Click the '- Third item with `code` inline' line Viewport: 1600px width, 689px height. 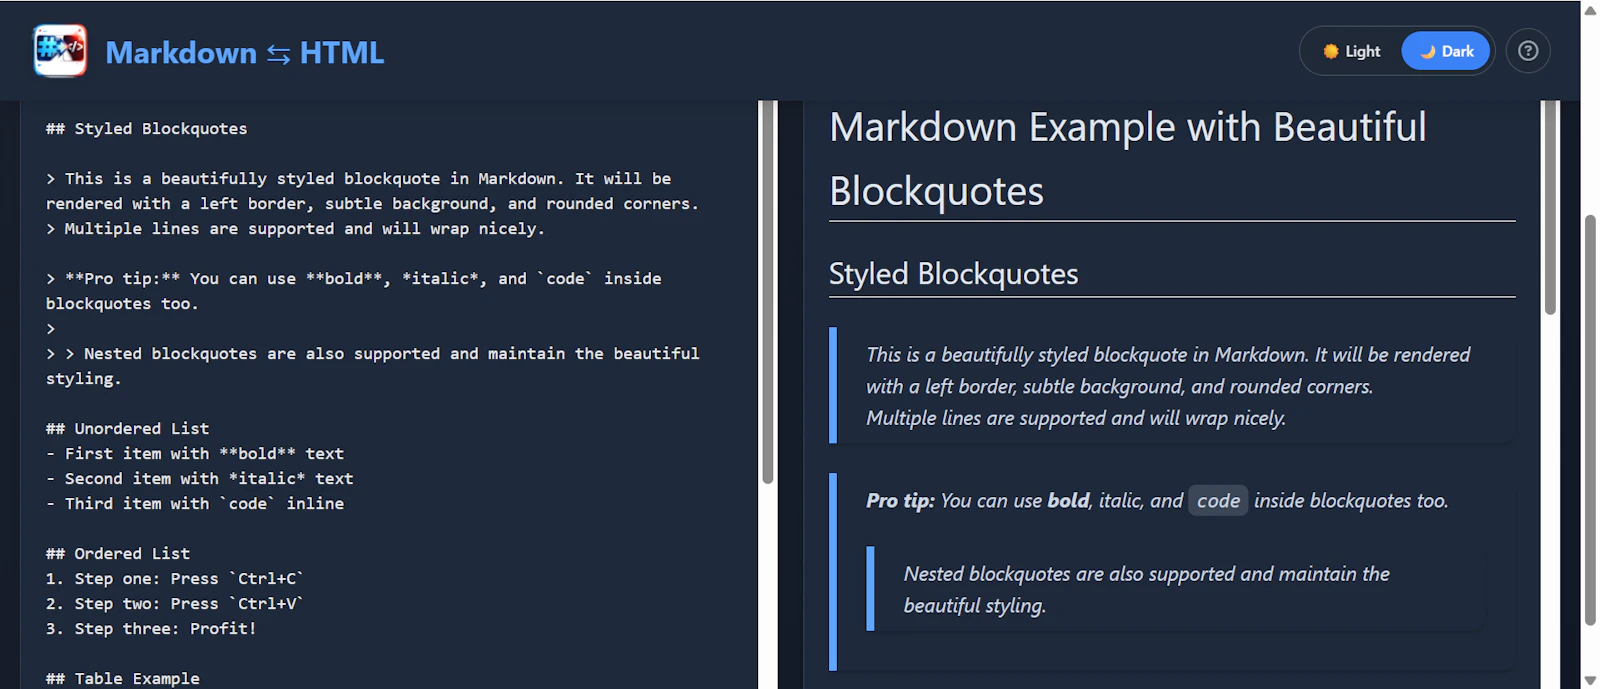click(195, 504)
